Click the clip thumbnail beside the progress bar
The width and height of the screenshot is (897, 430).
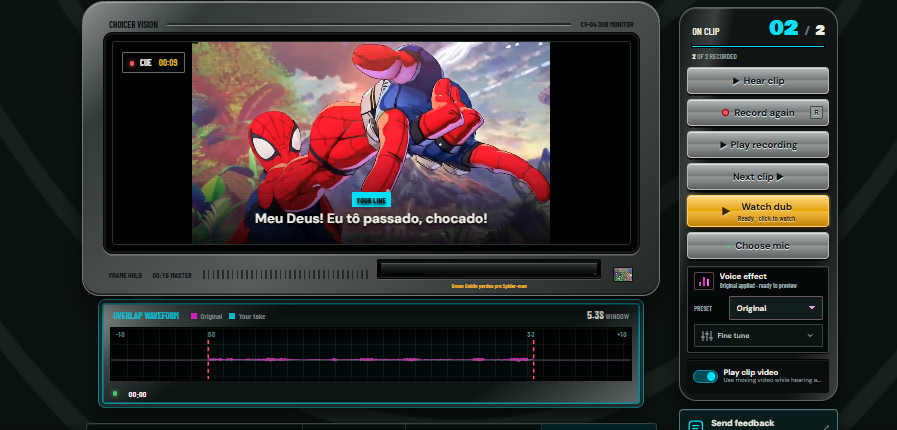tap(623, 274)
